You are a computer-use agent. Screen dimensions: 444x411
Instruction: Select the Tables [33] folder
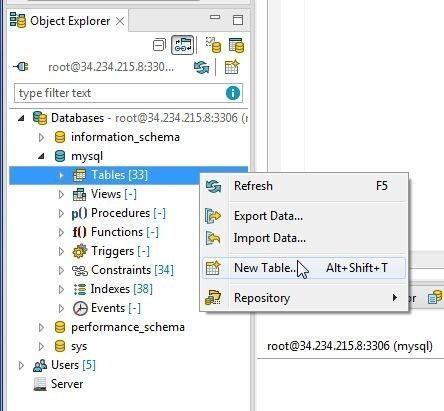(x=119, y=175)
